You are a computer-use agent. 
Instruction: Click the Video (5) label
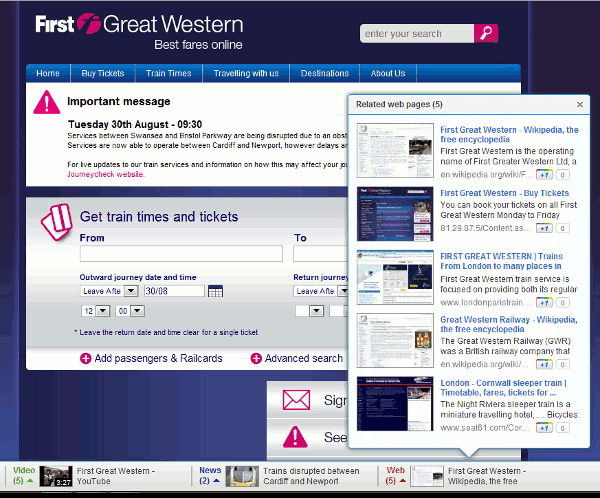[24, 475]
